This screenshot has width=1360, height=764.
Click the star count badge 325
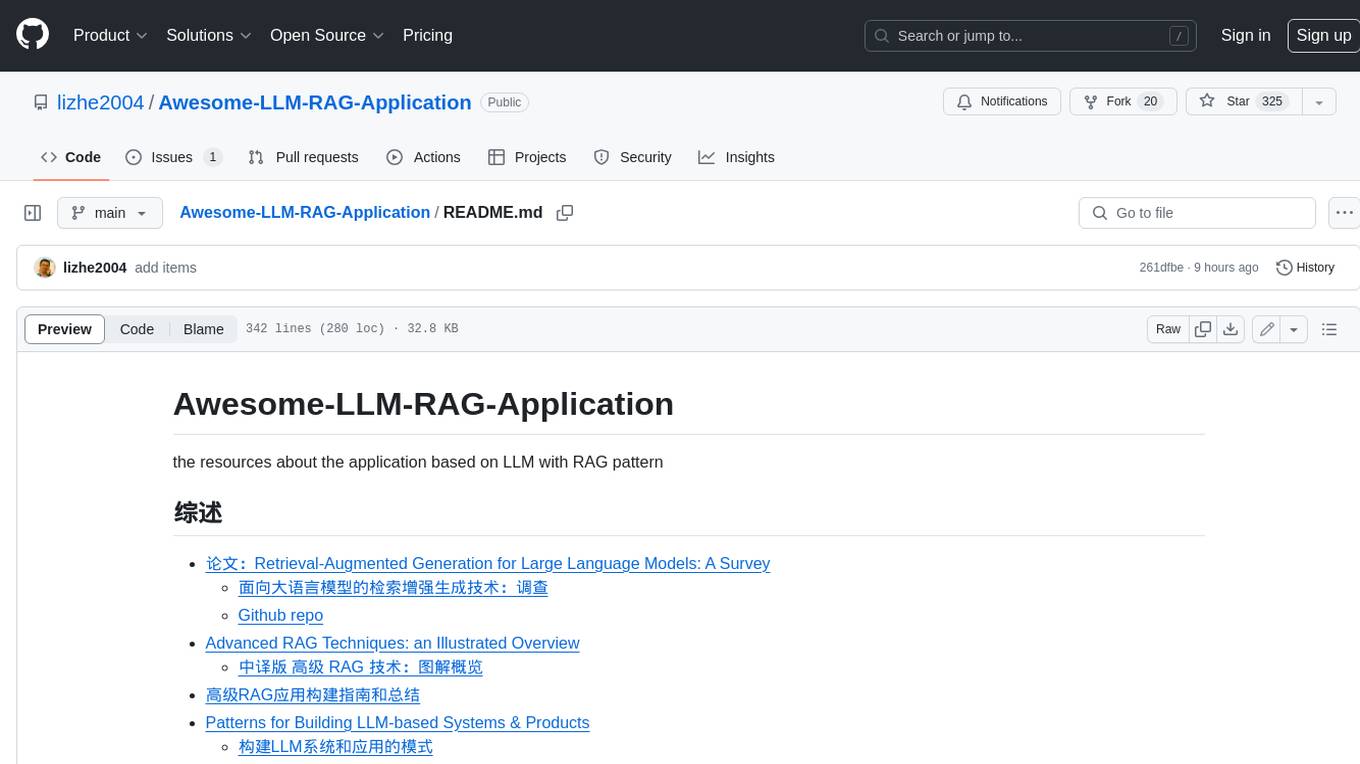(x=1272, y=102)
